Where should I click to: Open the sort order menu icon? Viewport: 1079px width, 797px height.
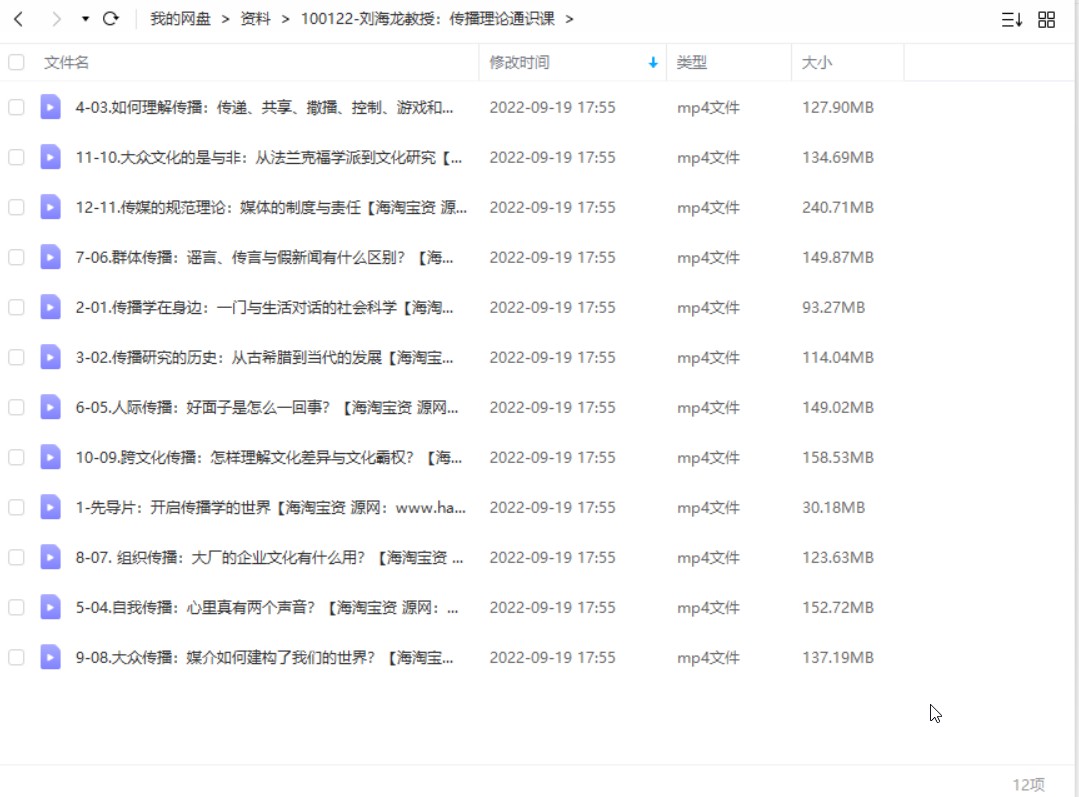click(1012, 19)
